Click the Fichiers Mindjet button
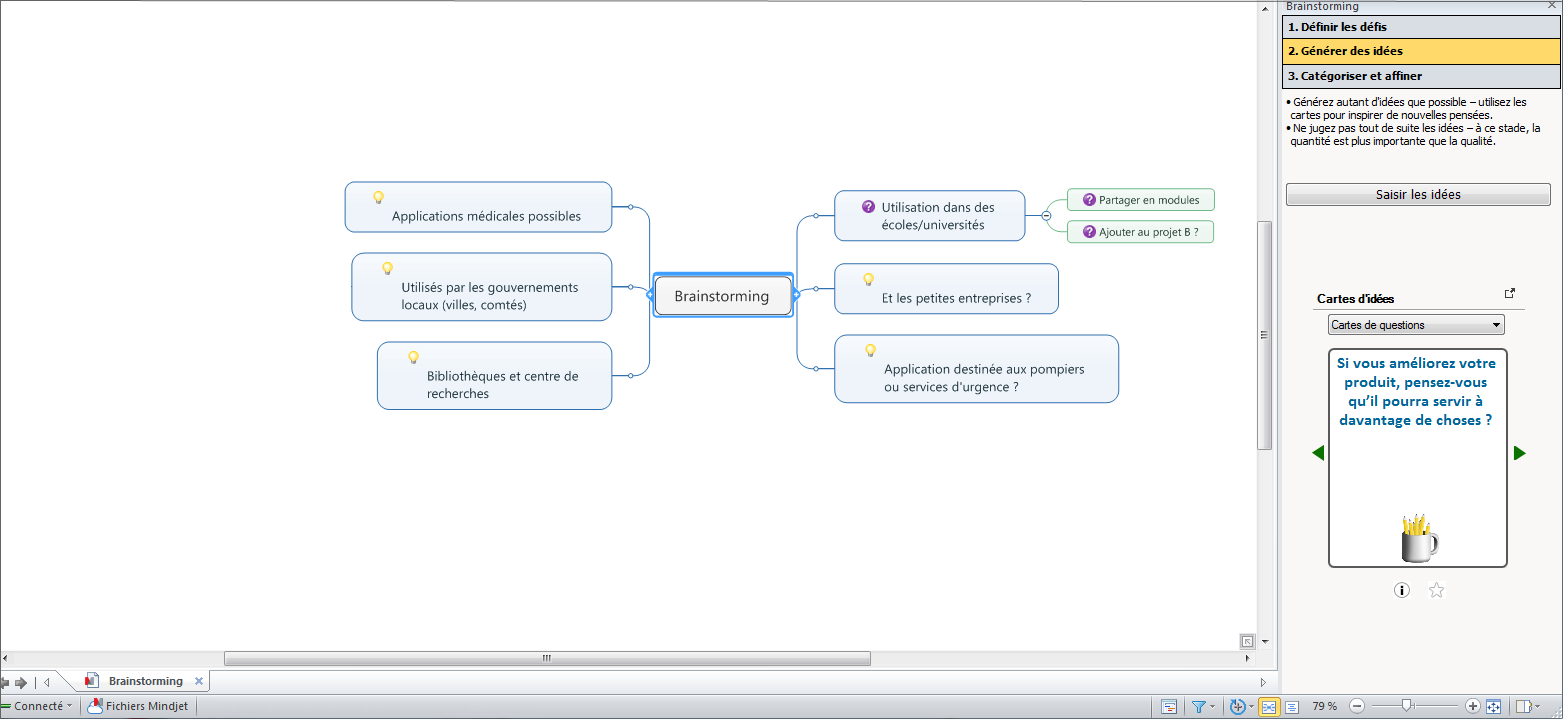 click(138, 707)
